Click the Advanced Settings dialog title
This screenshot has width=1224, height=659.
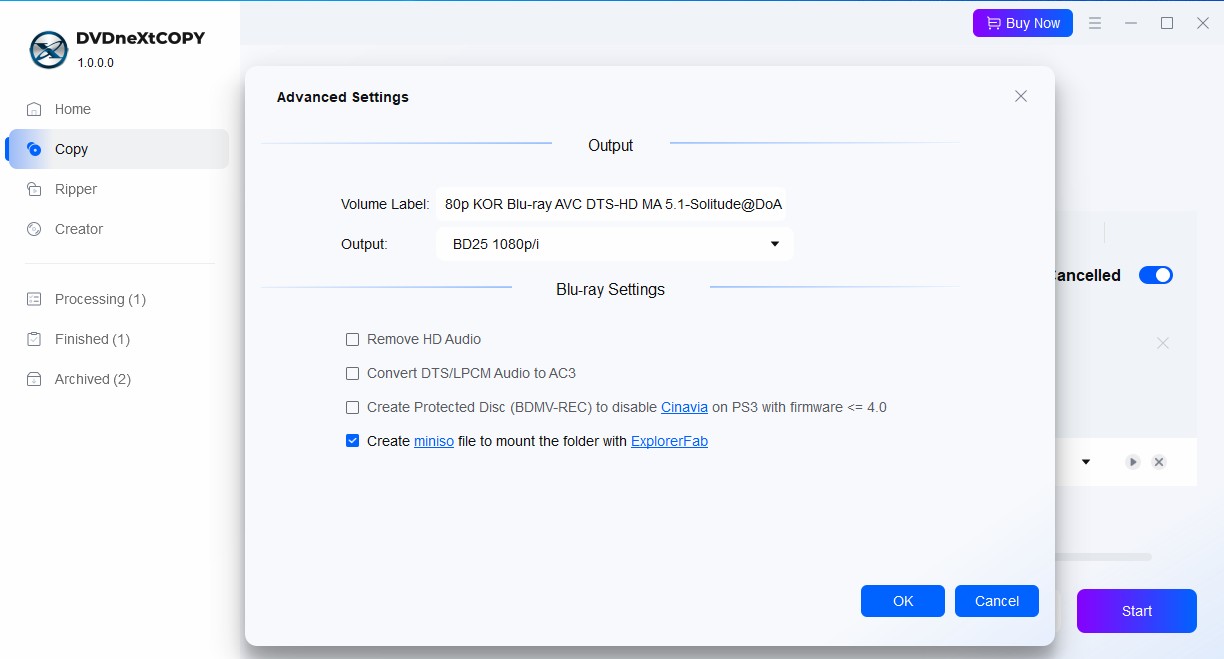click(x=343, y=97)
